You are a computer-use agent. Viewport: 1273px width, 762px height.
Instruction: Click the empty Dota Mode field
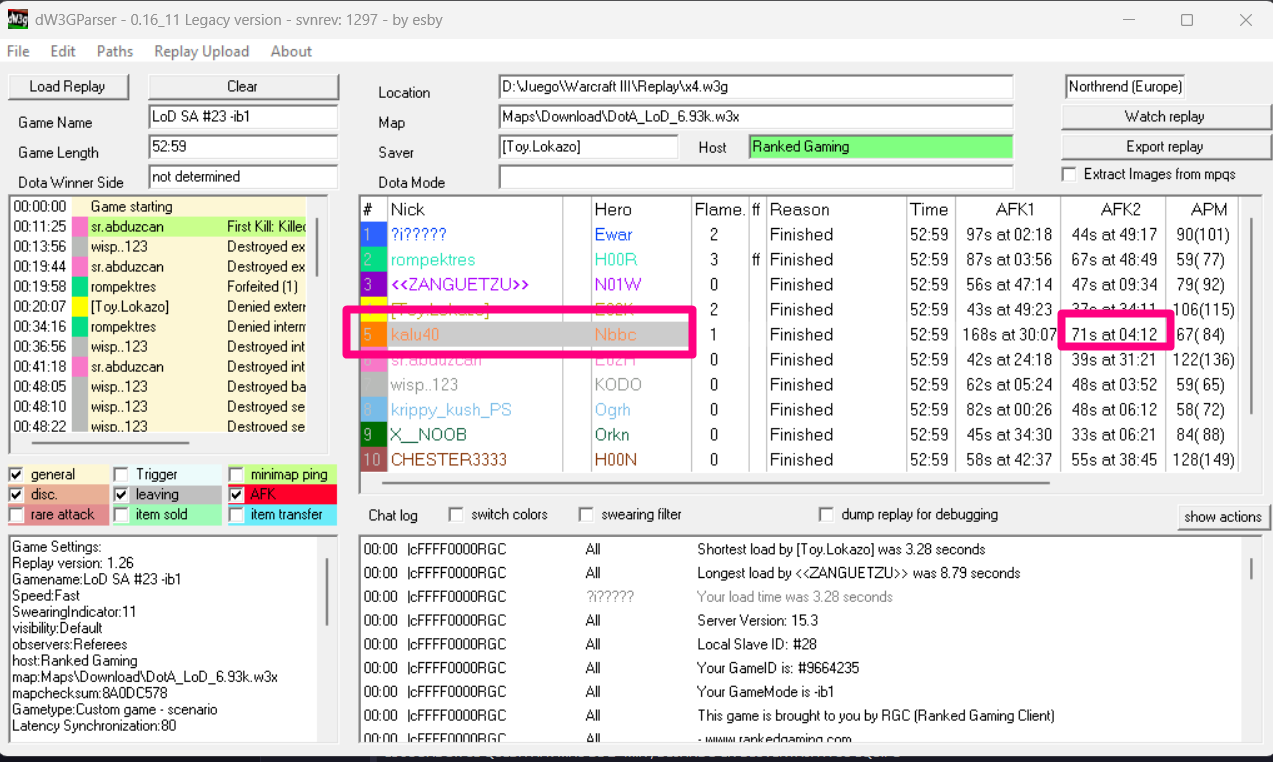point(756,177)
